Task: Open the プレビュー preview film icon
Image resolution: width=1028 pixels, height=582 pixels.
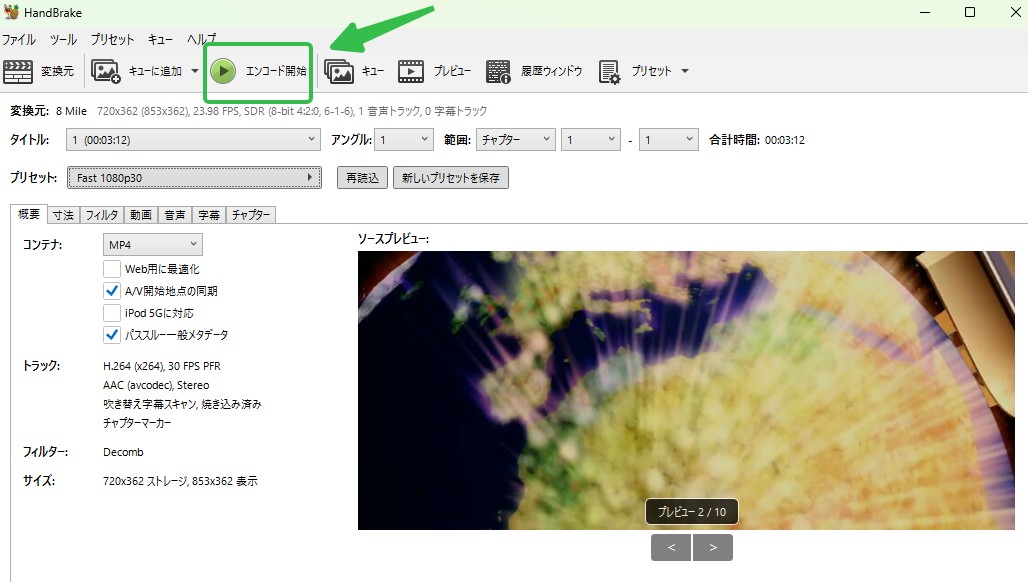Action: coord(410,71)
